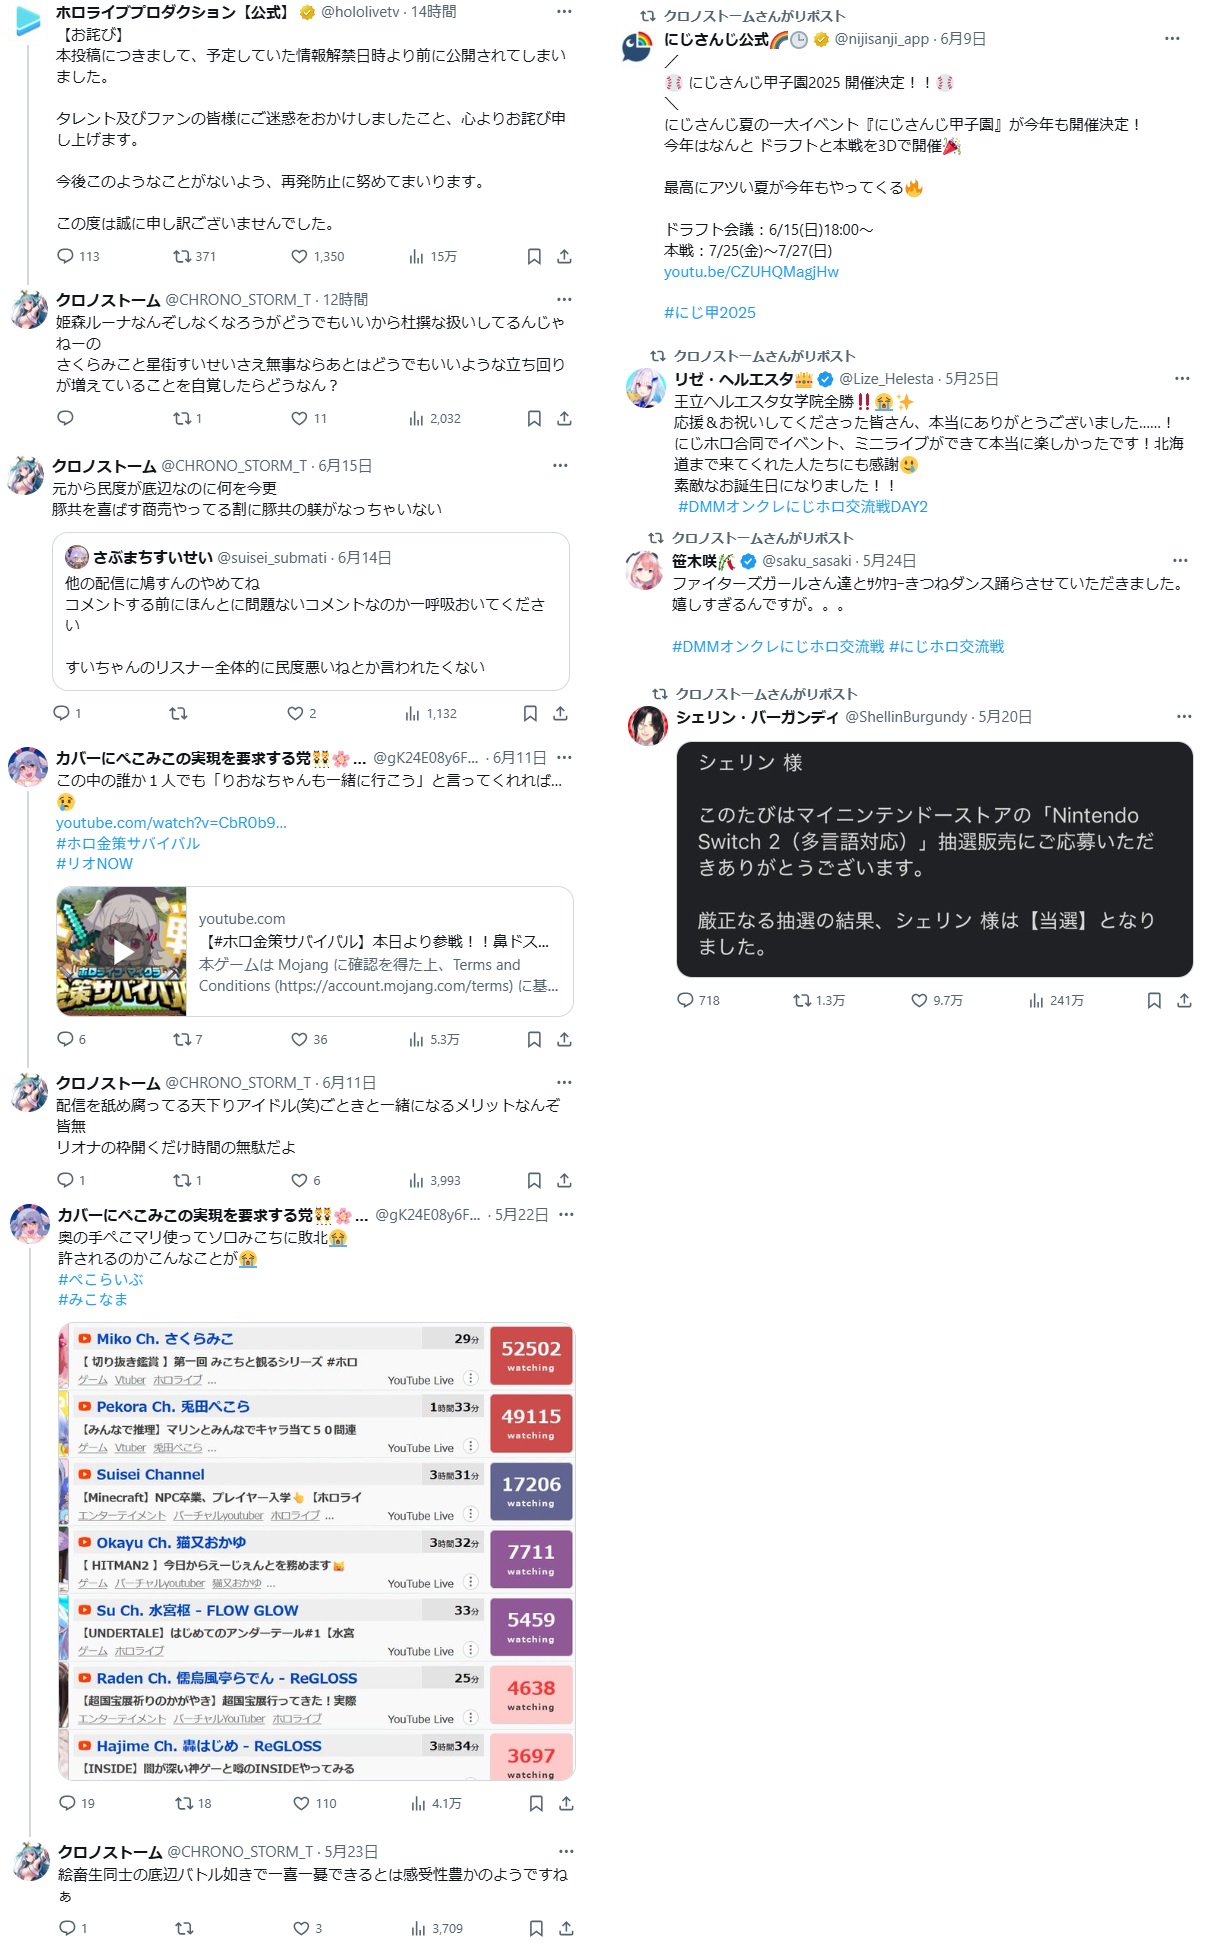The image size is (1230, 1954).
Task: Open the #にじ甲2025 hashtag
Action: (x=710, y=313)
